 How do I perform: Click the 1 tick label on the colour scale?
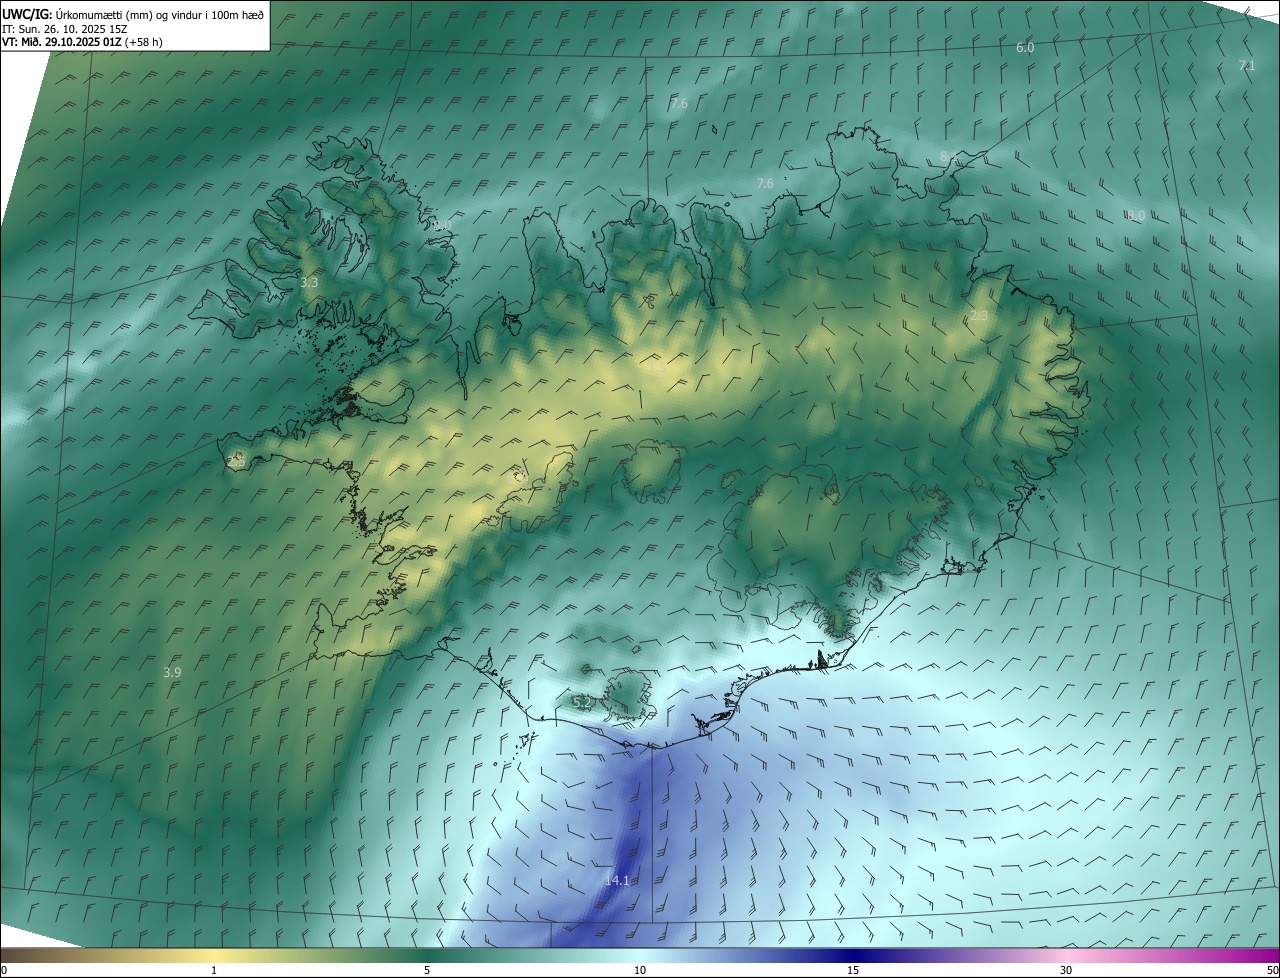click(215, 971)
